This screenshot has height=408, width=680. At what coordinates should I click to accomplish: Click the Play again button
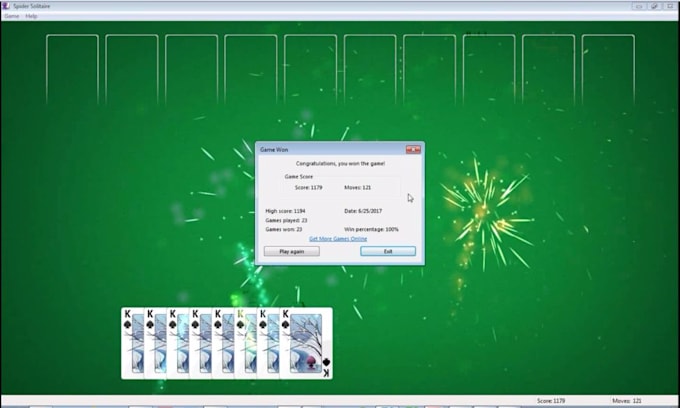pyautogui.click(x=292, y=251)
